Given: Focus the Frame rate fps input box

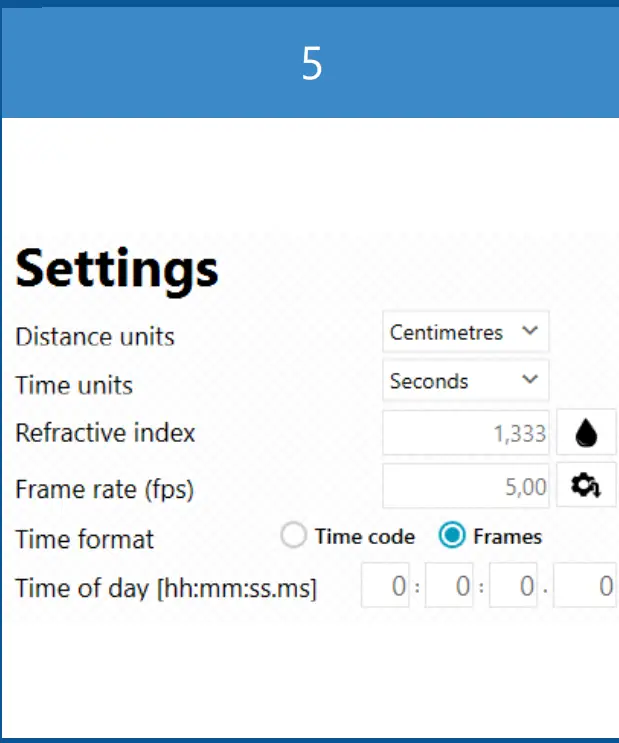Looking at the screenshot, I should (x=466, y=487).
